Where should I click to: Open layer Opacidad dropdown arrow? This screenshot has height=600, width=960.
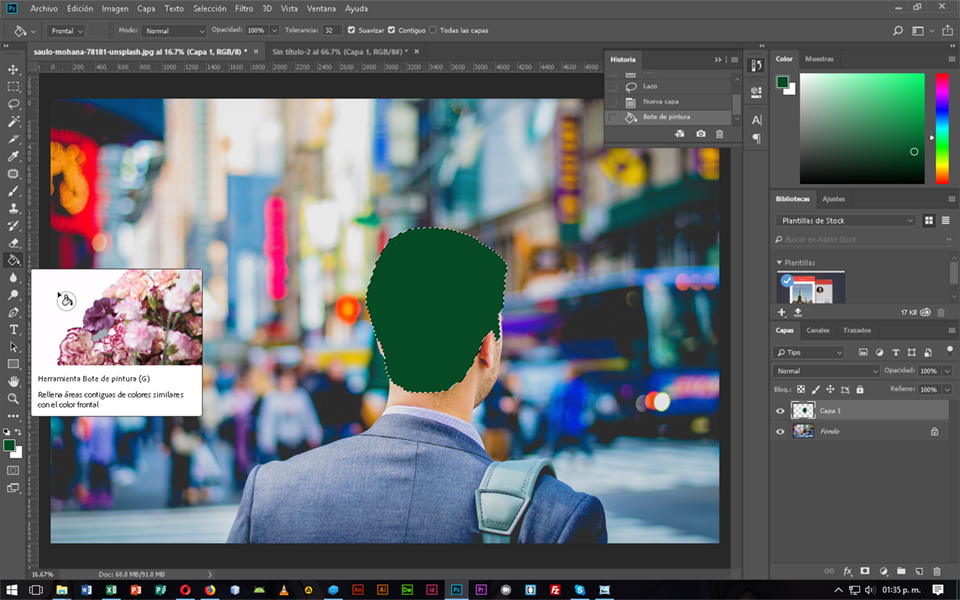[x=947, y=371]
